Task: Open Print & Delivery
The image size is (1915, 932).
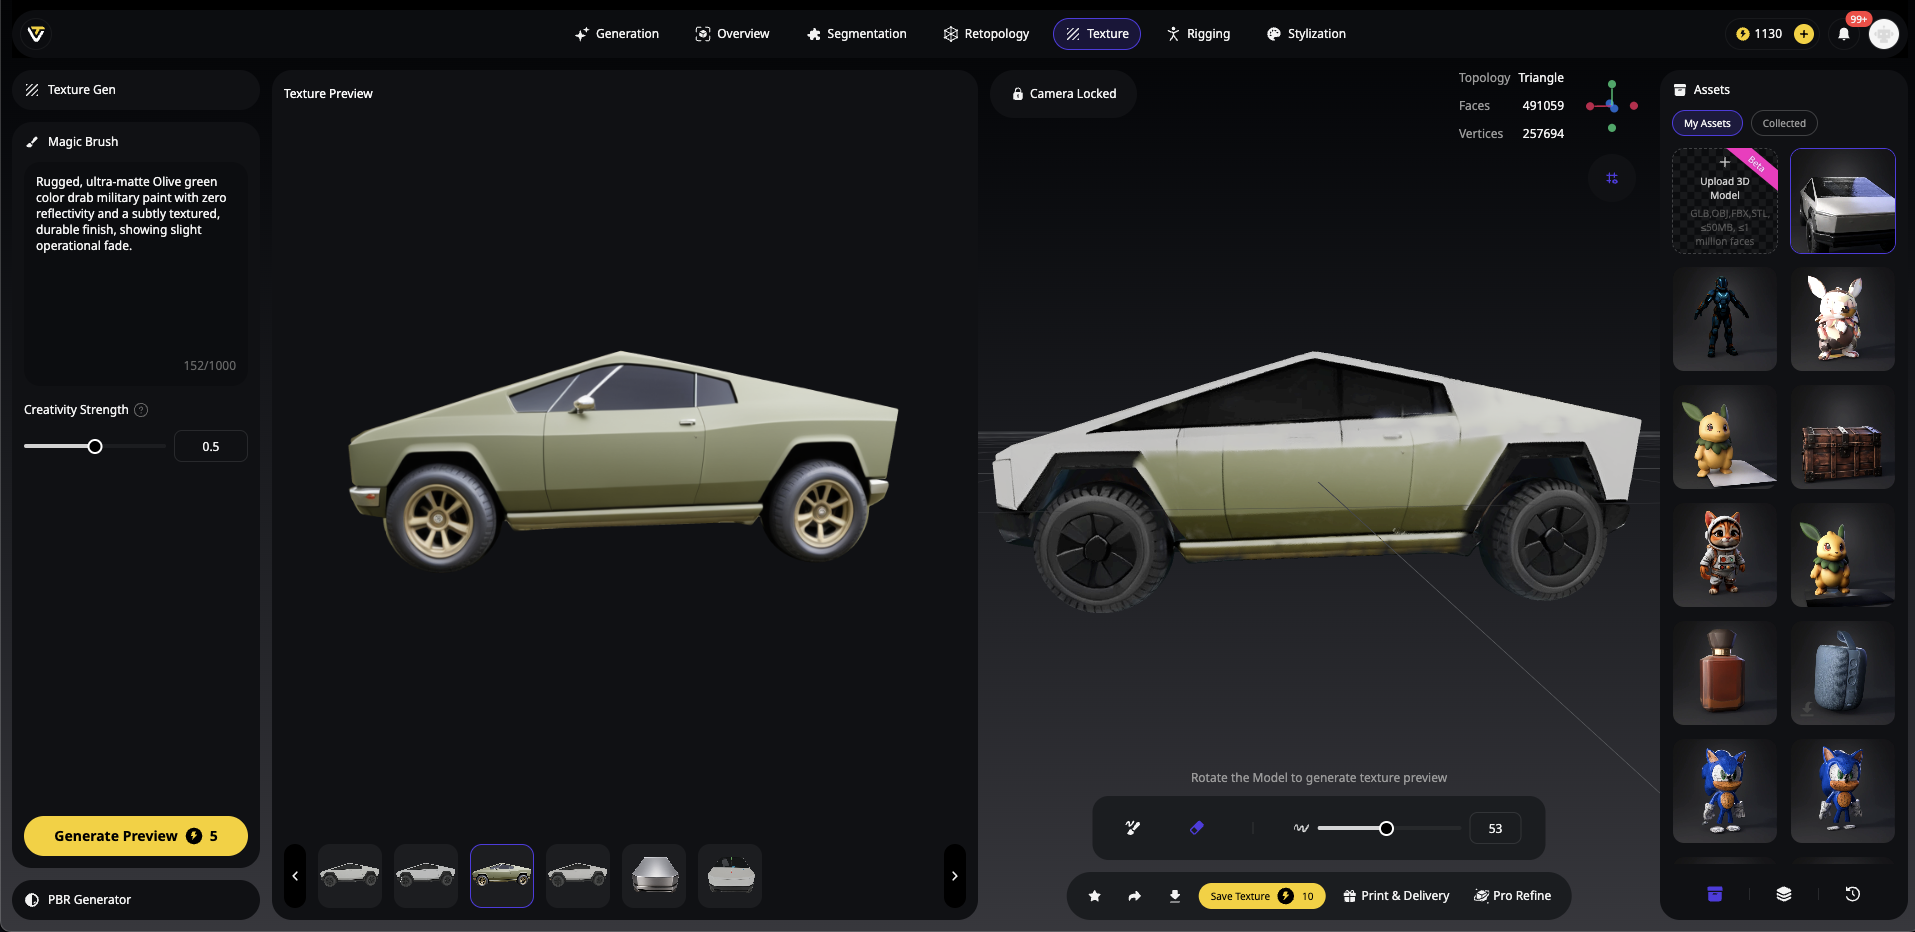Action: tap(1396, 896)
